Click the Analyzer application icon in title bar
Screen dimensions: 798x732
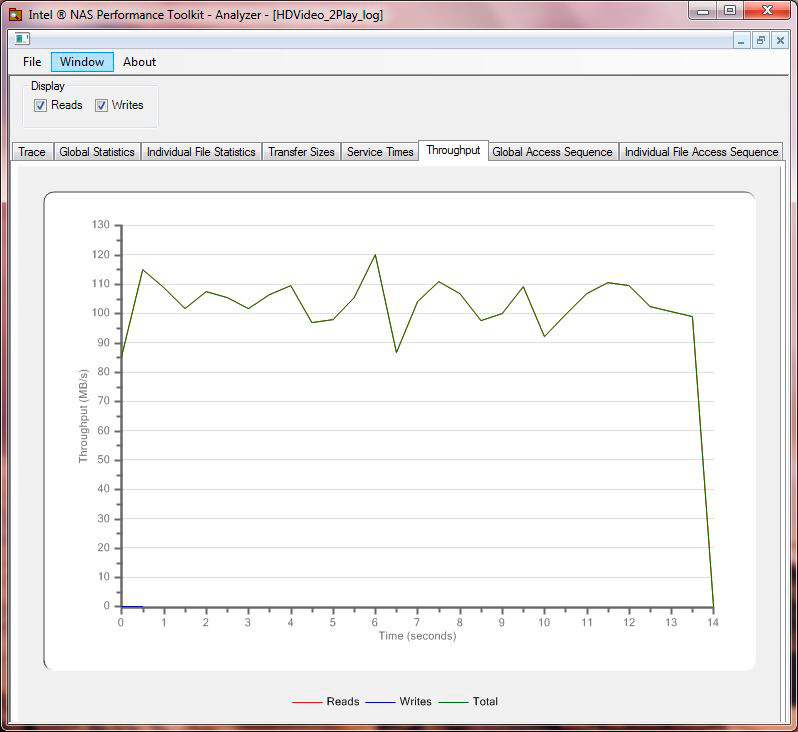pyautogui.click(x=16, y=14)
